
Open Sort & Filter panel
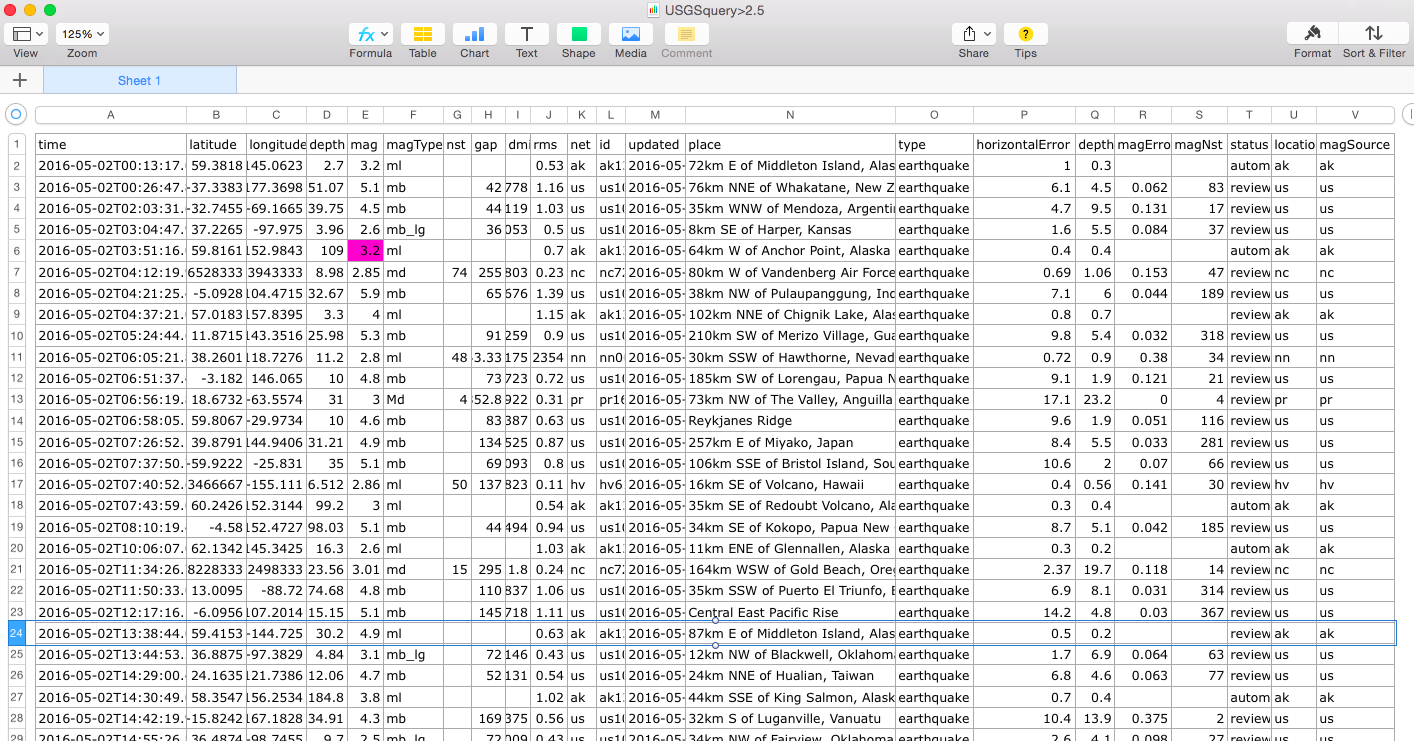pyautogui.click(x=1374, y=34)
